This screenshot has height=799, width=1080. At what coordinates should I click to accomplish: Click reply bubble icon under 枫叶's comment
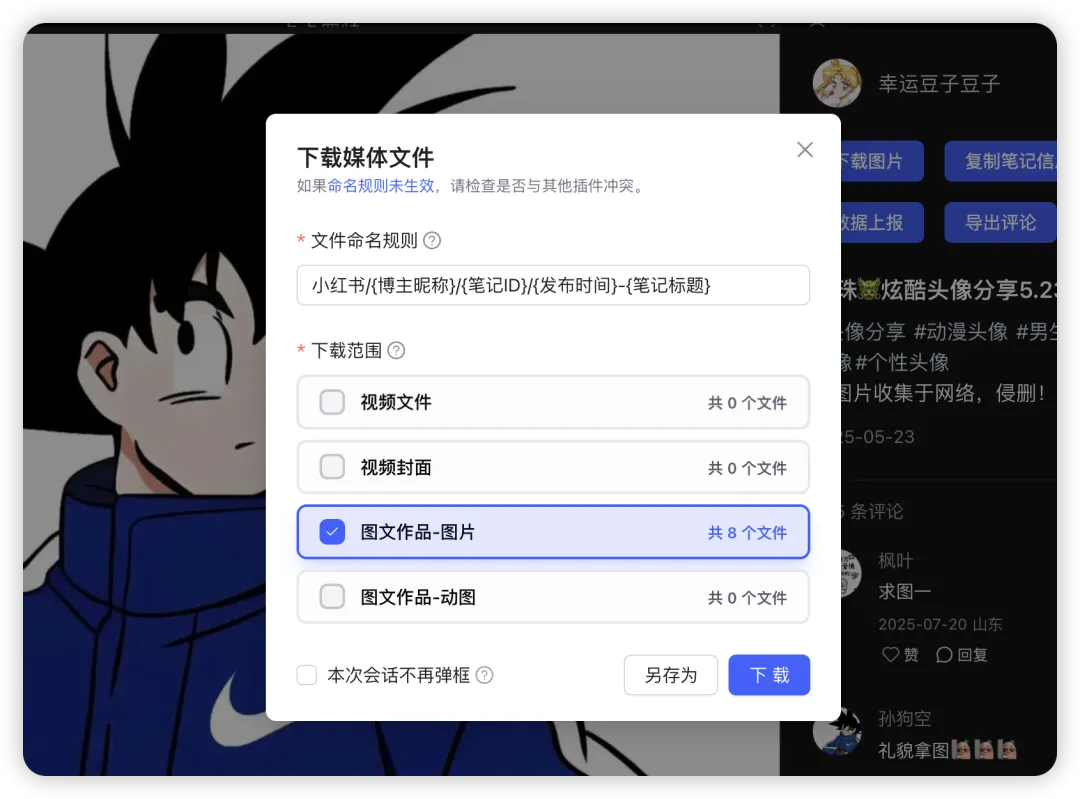tap(944, 654)
